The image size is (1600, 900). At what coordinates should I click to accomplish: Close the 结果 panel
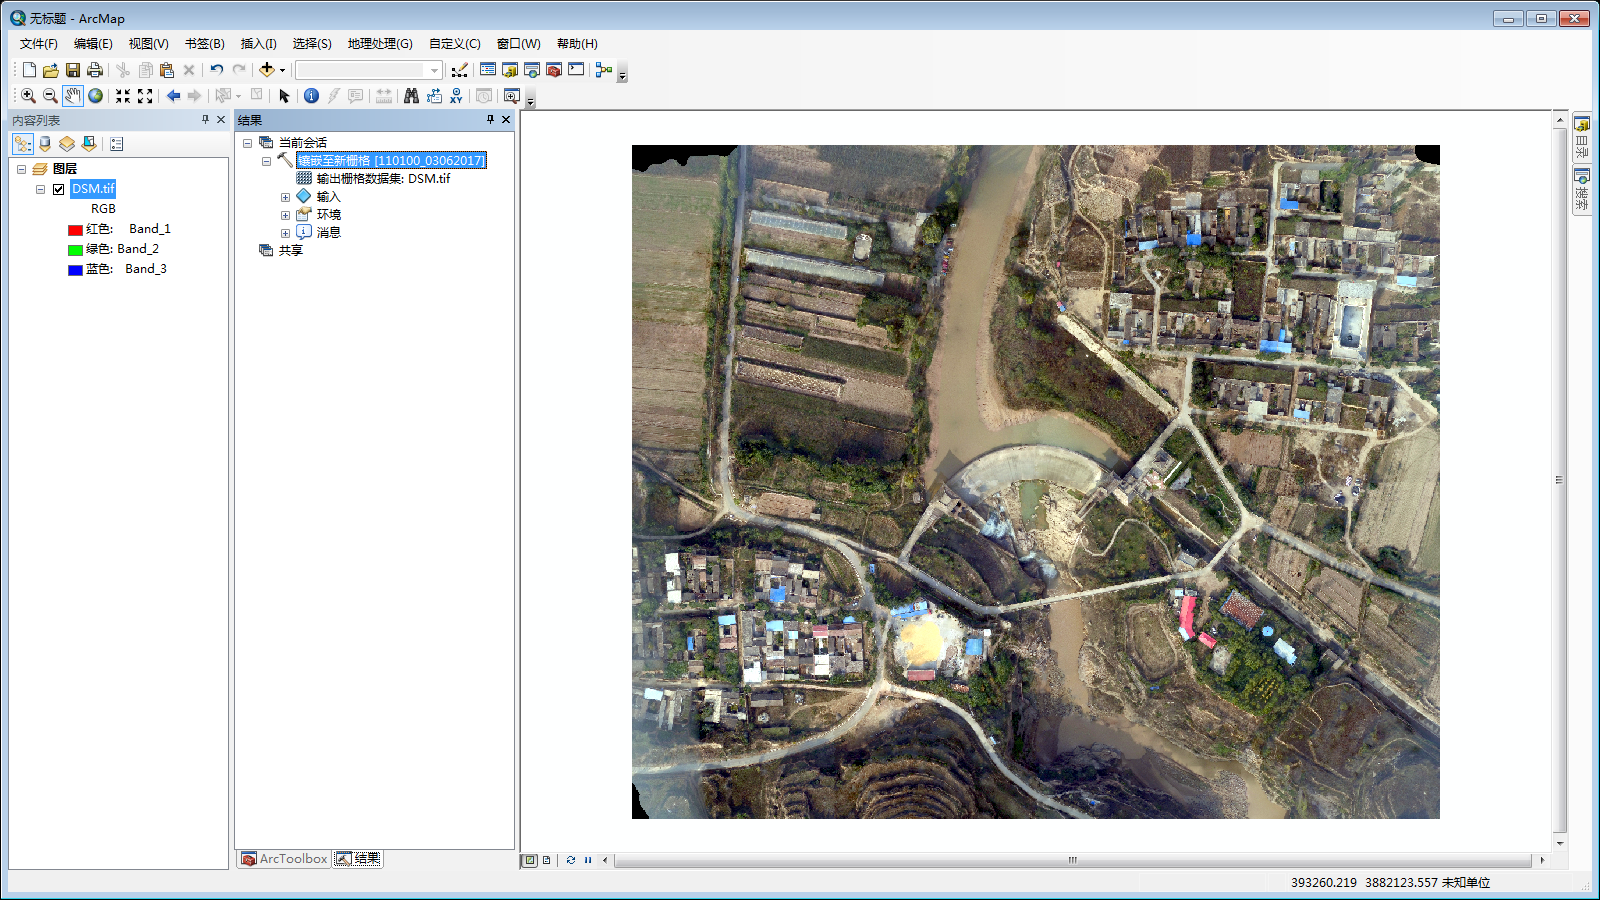tap(506, 120)
